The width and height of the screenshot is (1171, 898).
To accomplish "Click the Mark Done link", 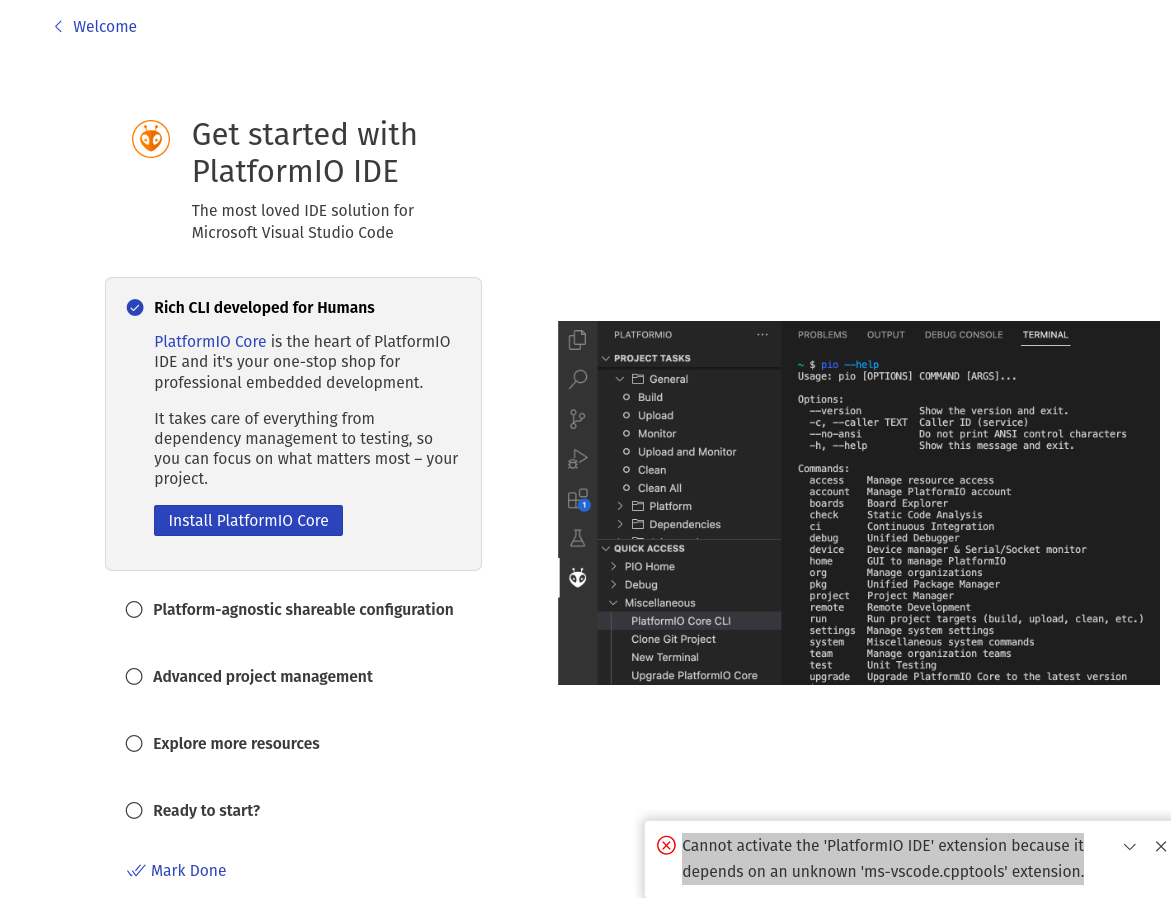I will [x=177, y=870].
